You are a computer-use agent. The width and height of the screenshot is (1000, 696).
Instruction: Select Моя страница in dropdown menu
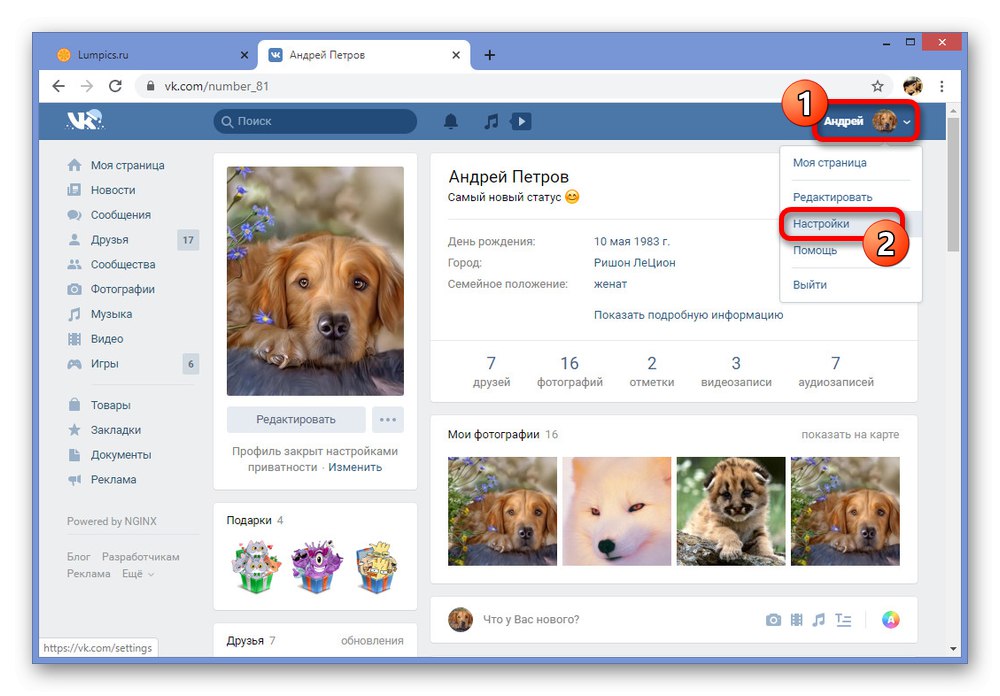[x=829, y=163]
